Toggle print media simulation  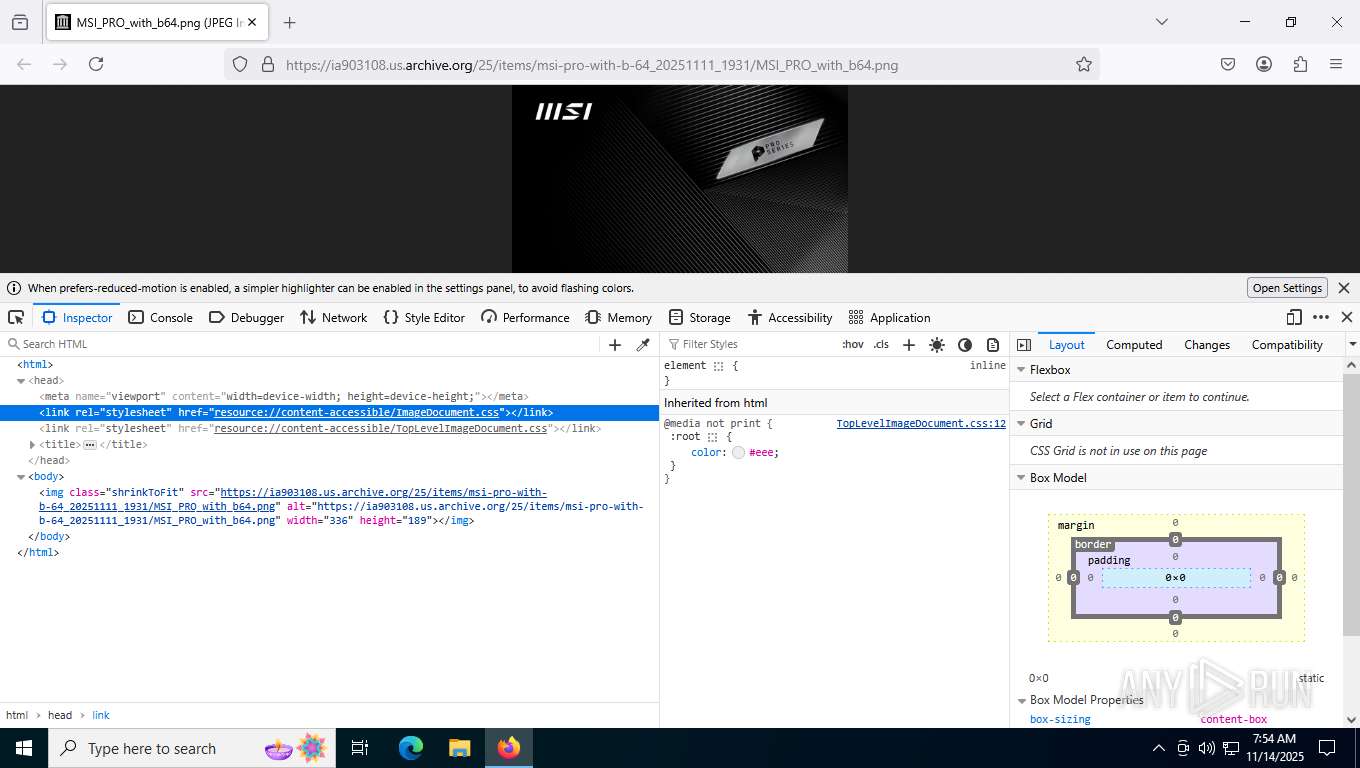(992, 344)
